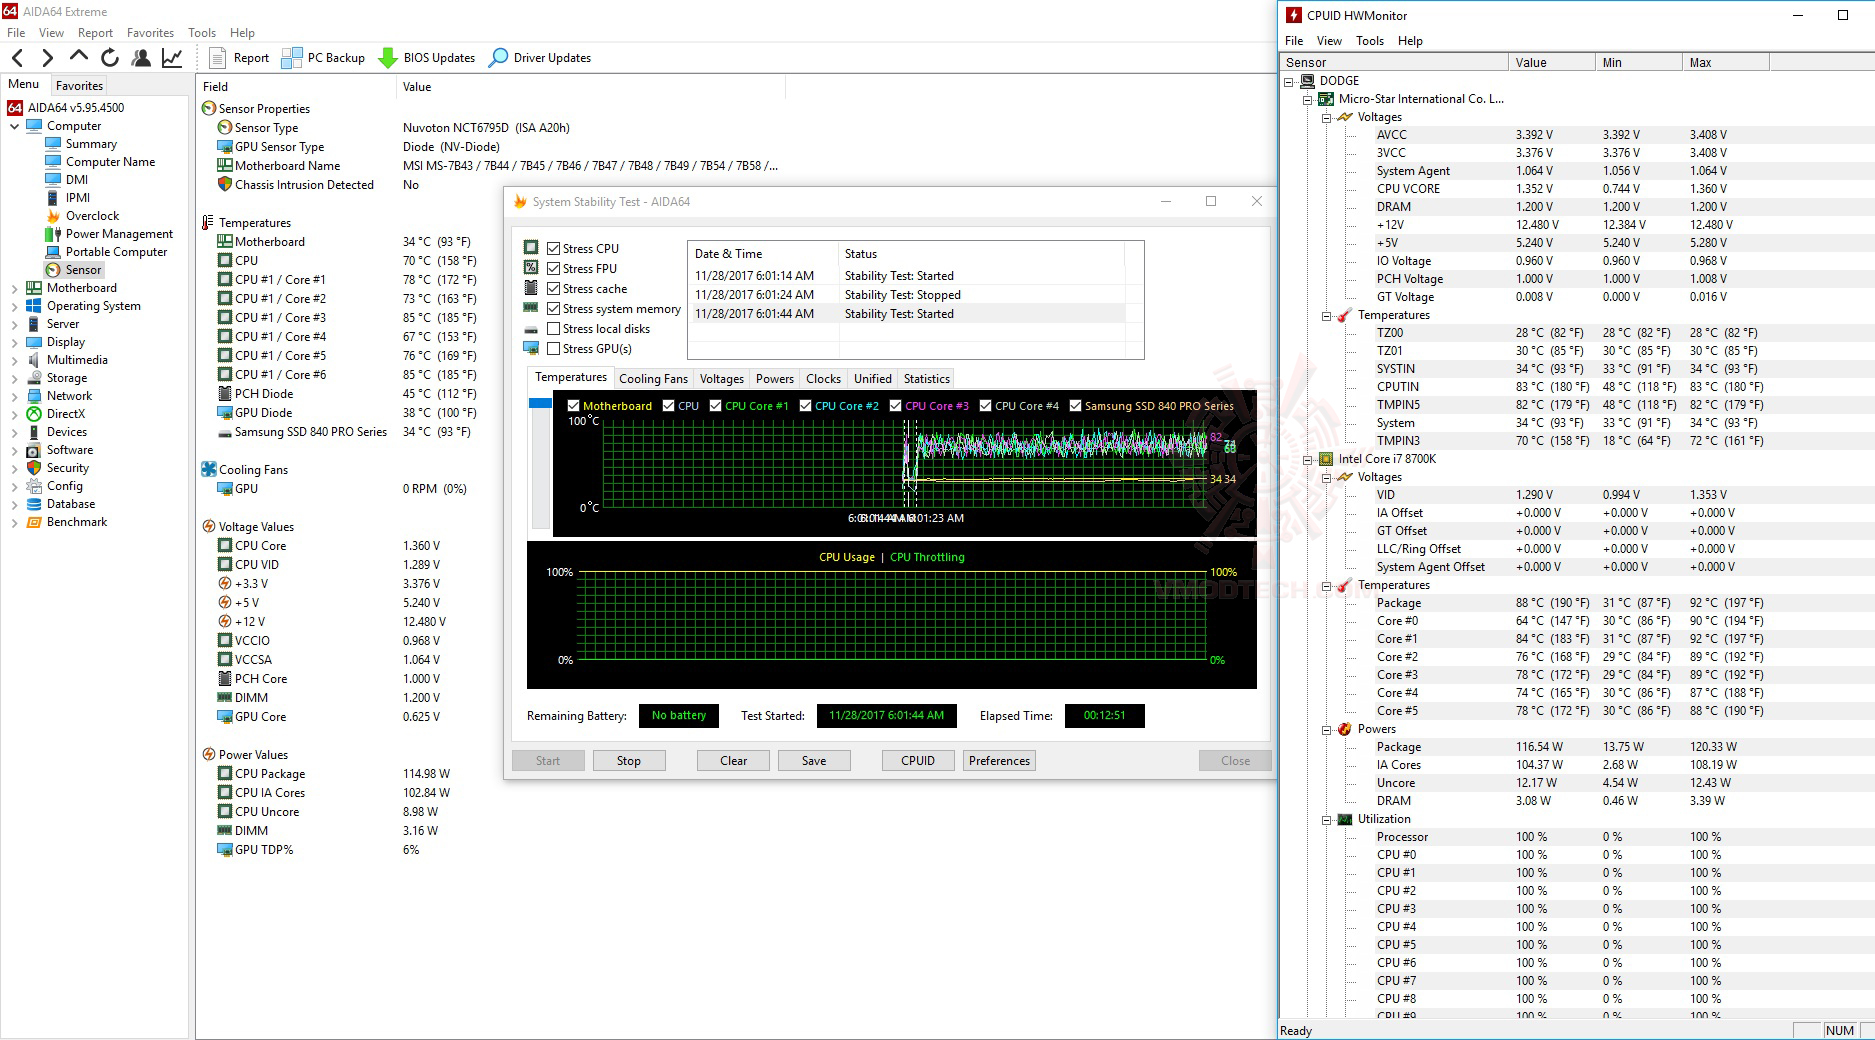1875x1040 pixels.
Task: Select the Multimedia speaker icon
Action: 34,360
